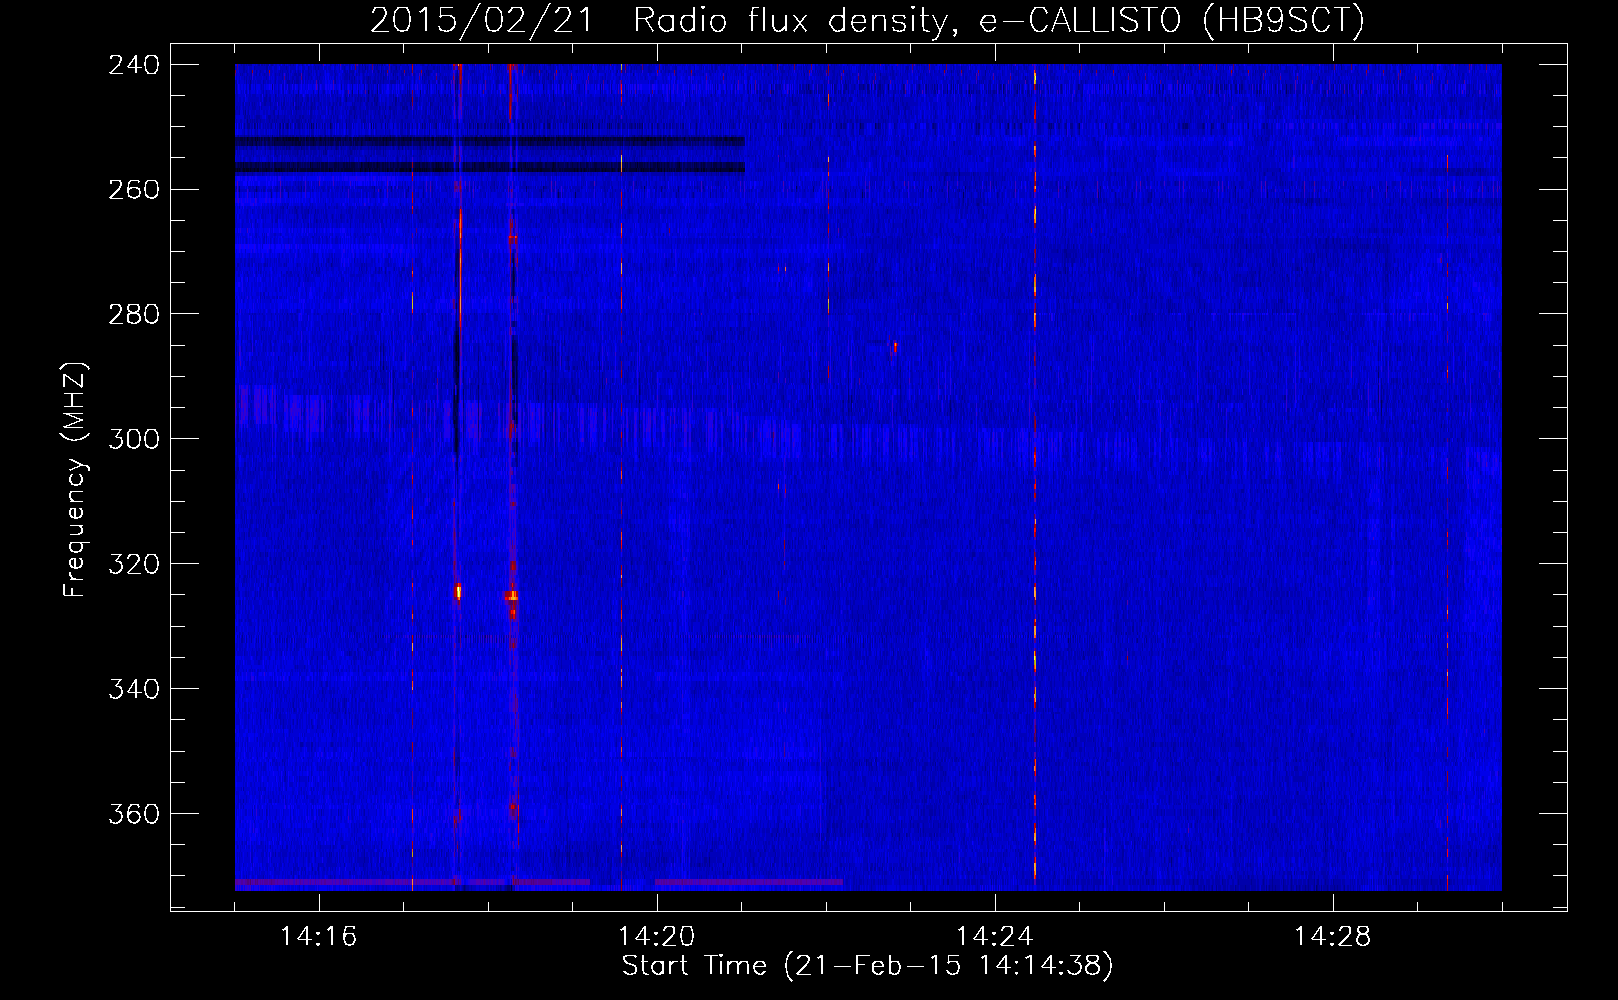Click the upper dark horizontal band near 252 MHz
The image size is (1618, 1000).
point(490,142)
